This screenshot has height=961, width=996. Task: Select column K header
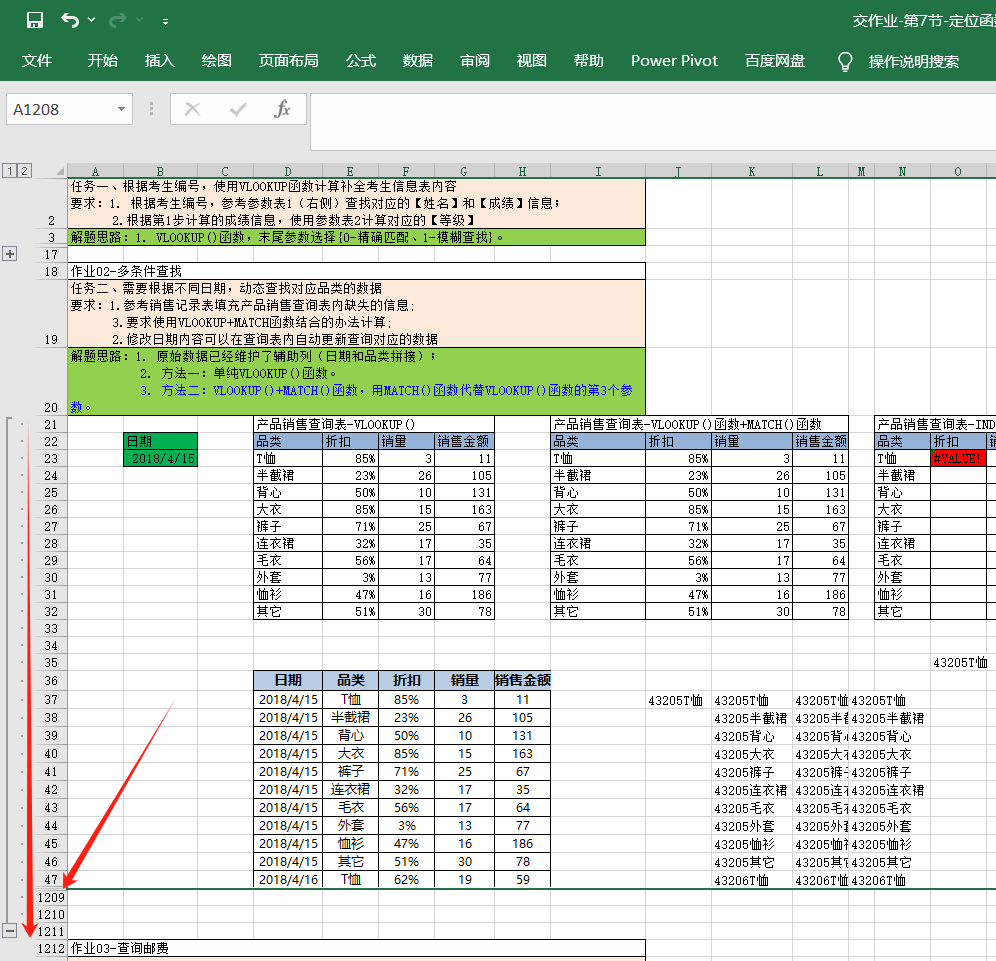click(751, 171)
